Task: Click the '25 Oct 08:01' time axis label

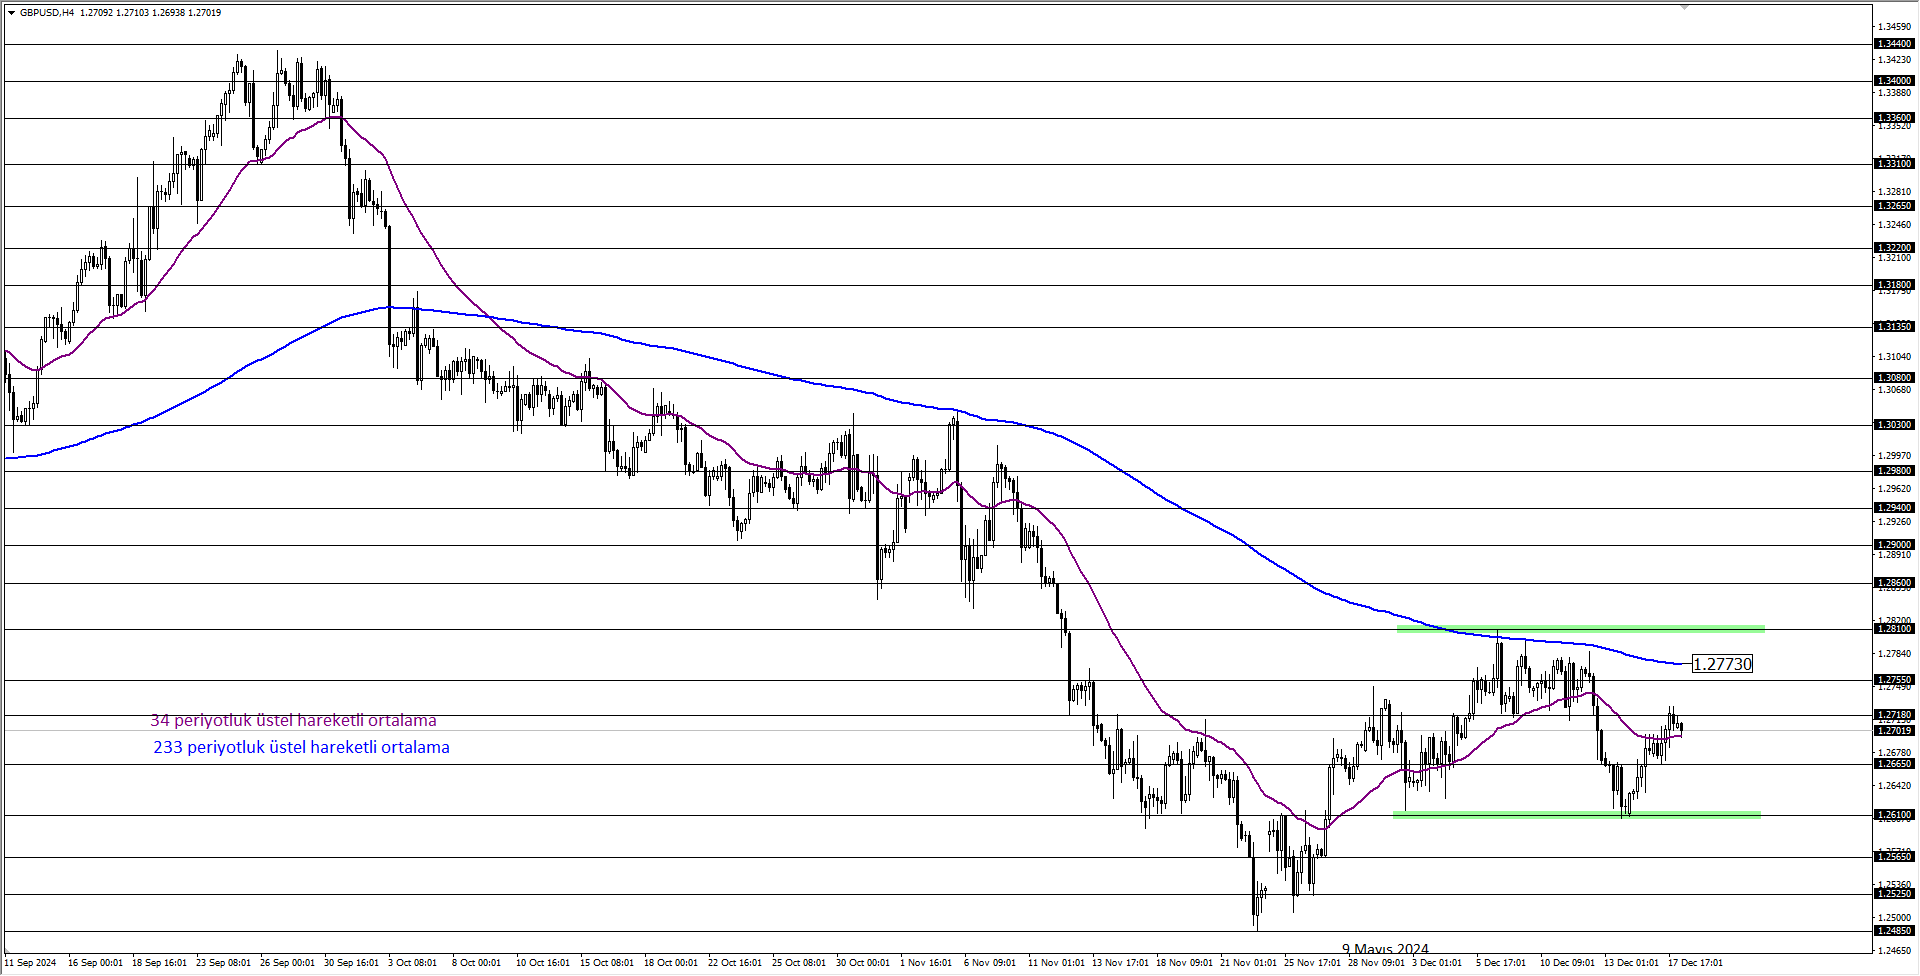Action: pos(799,963)
